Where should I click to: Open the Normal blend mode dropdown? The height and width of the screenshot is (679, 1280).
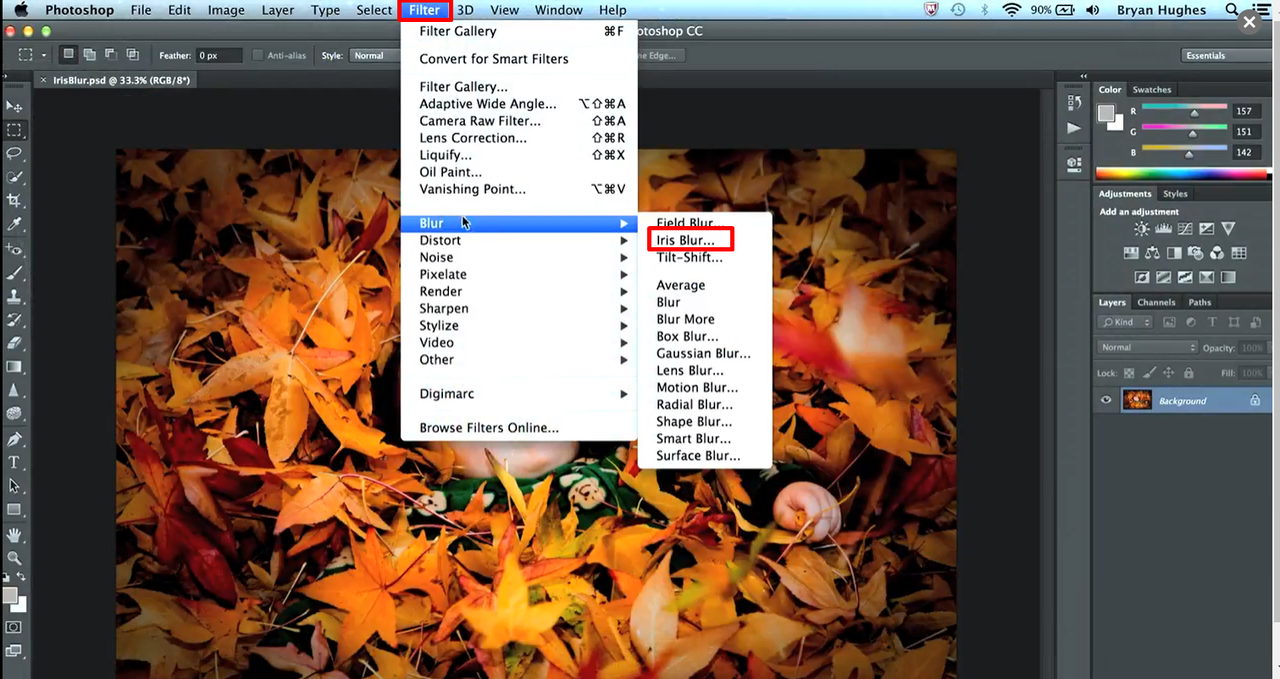click(x=1146, y=347)
